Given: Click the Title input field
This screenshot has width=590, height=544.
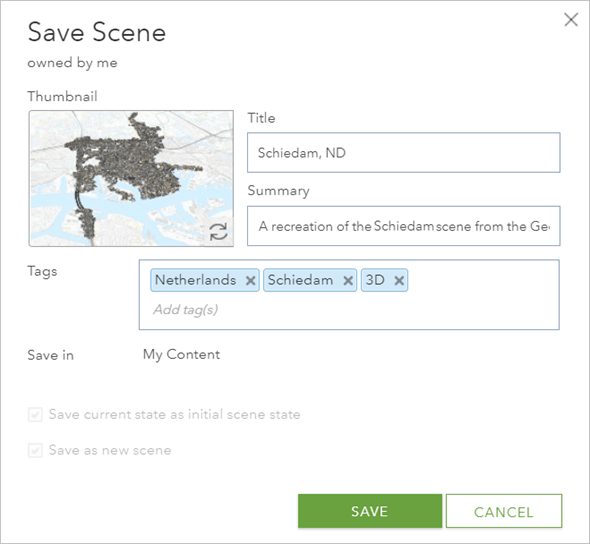Looking at the screenshot, I should [x=403, y=153].
